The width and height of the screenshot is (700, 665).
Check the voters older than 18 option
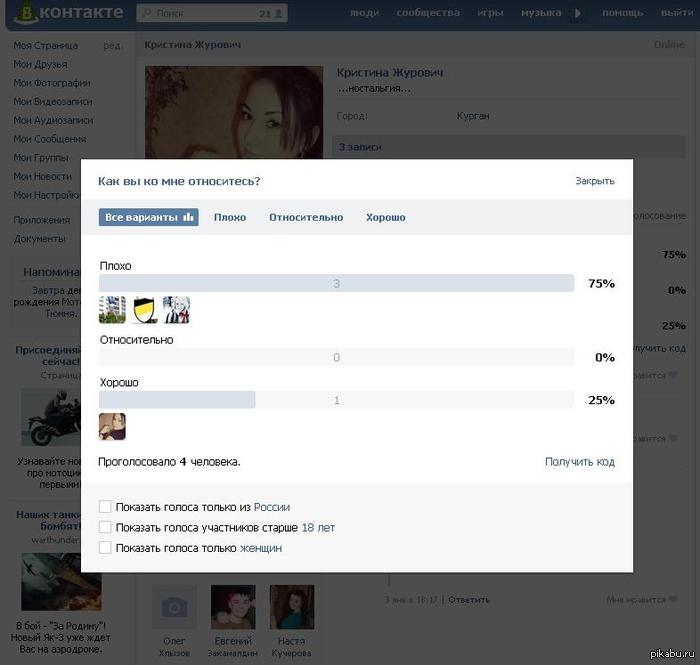tap(105, 527)
